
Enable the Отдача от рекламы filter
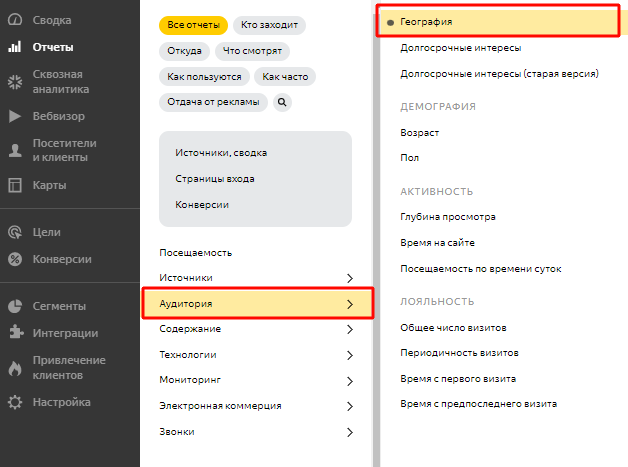click(213, 101)
